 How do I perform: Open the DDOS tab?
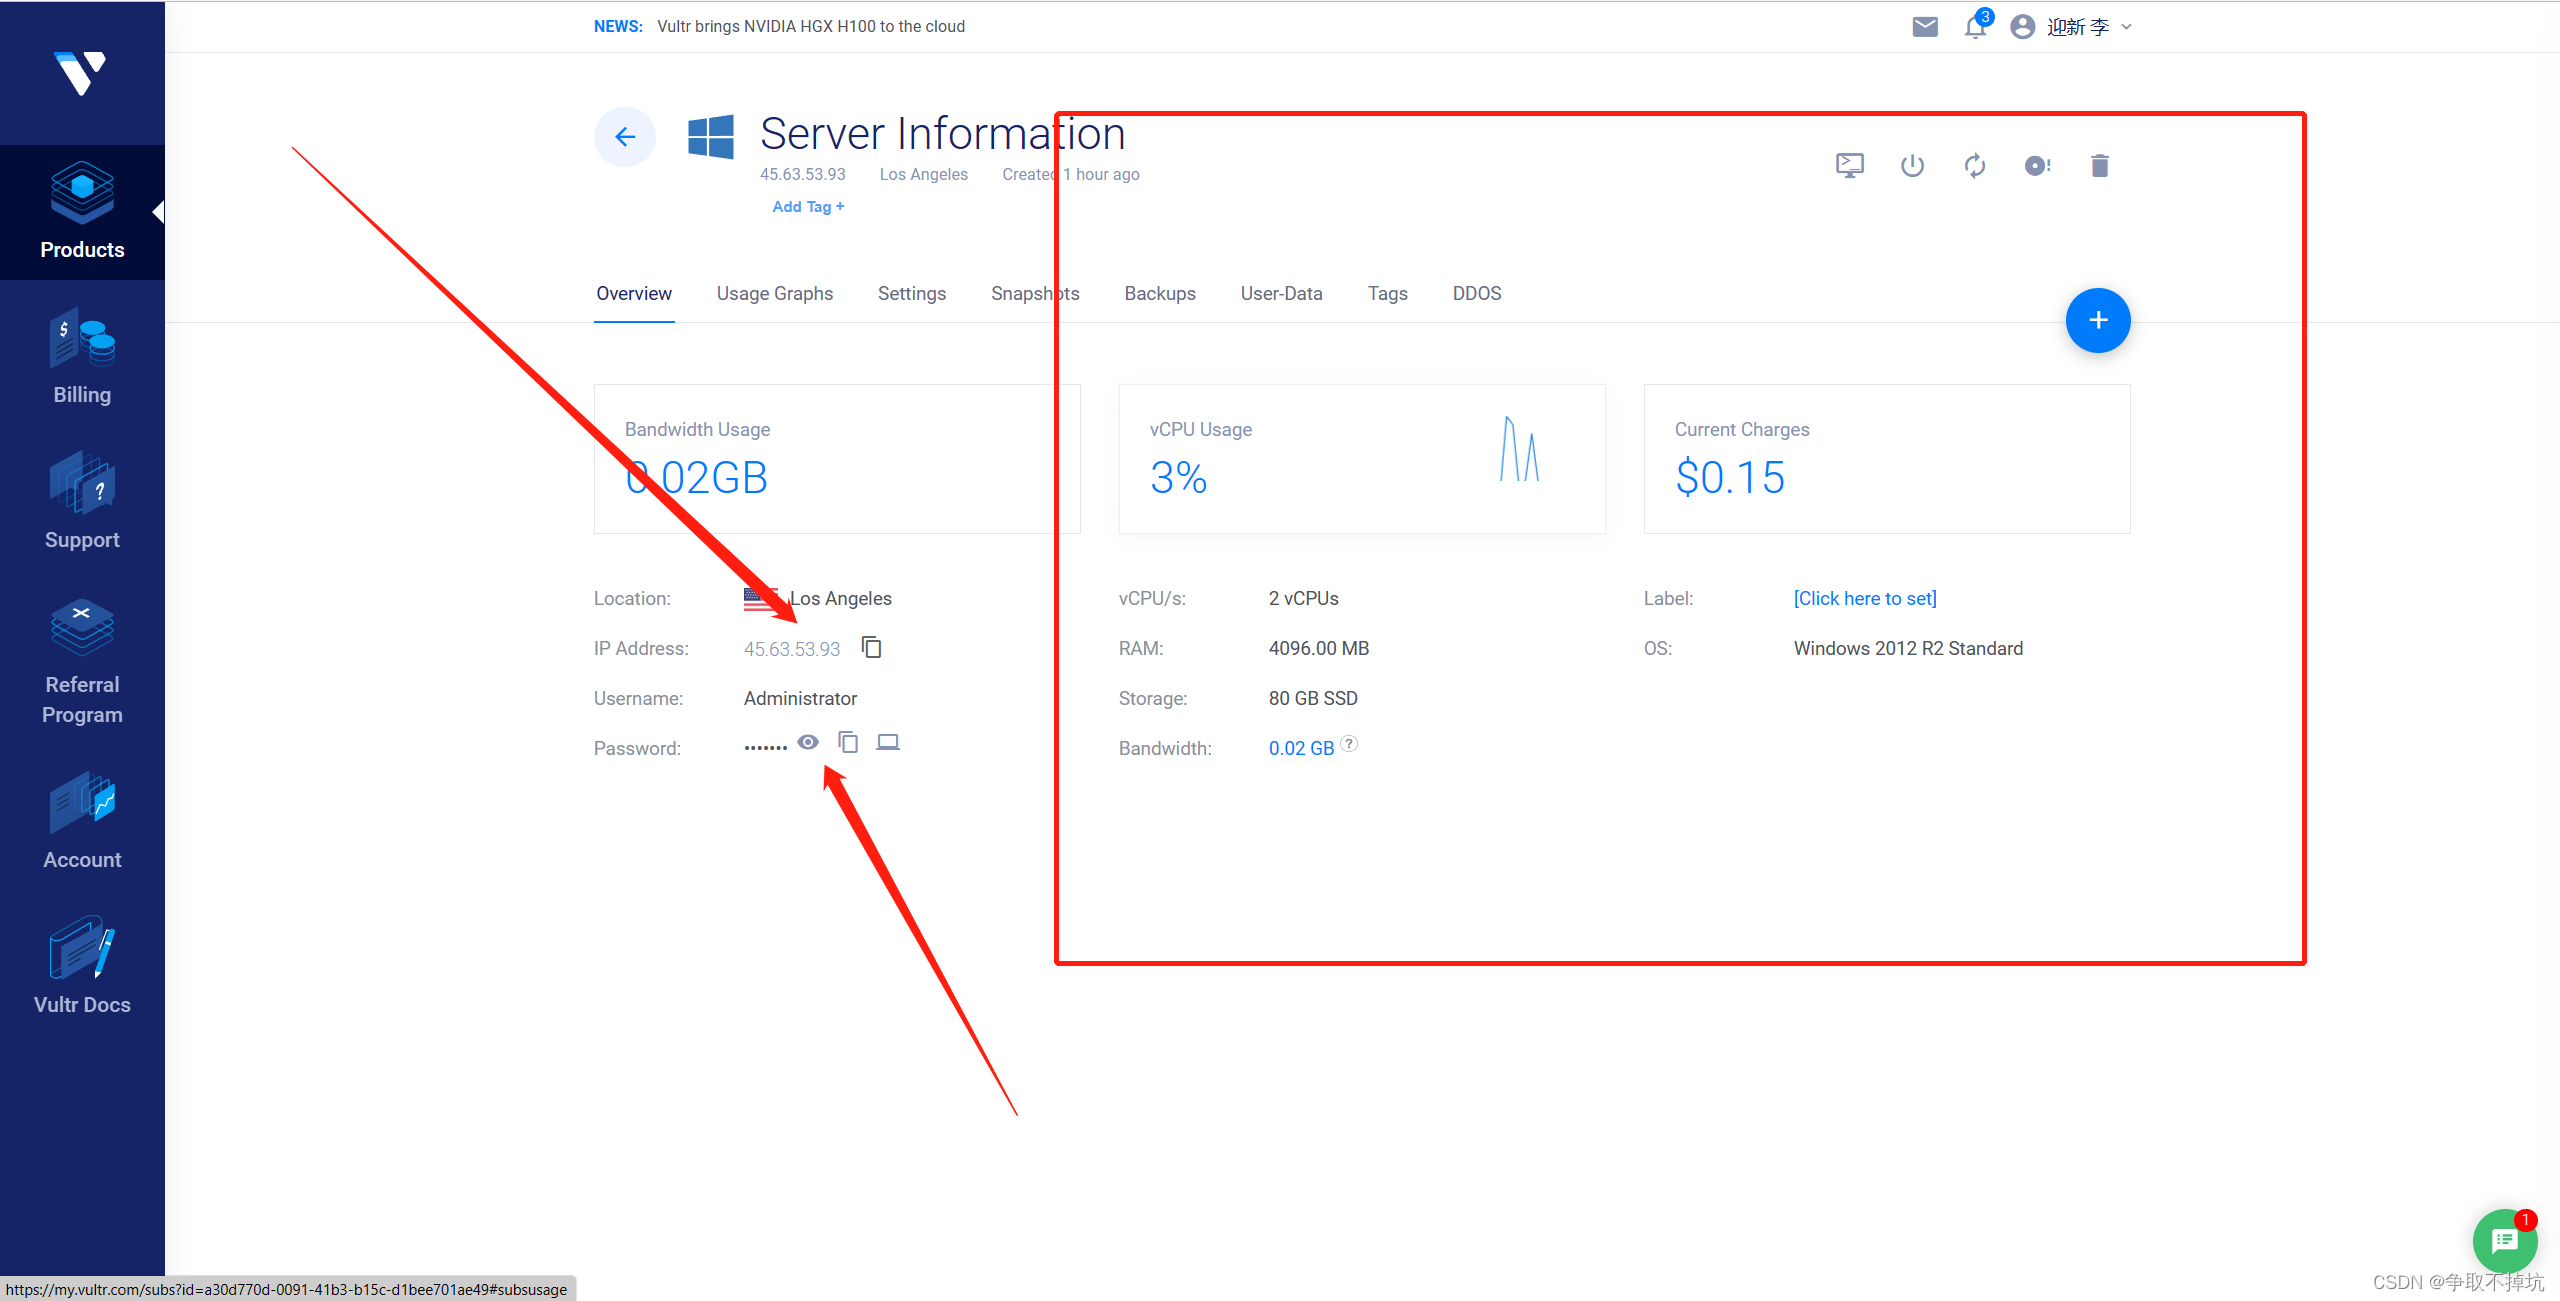[x=1477, y=294]
